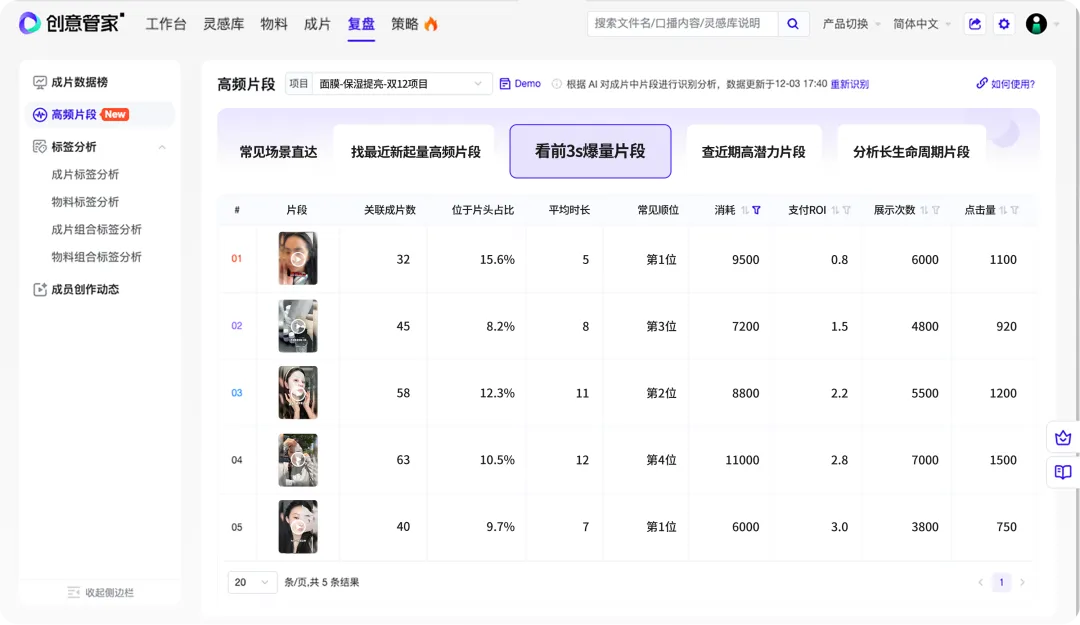1080x625 pixels.
Task: Play the video thumbnail in row 03
Action: tap(298, 393)
